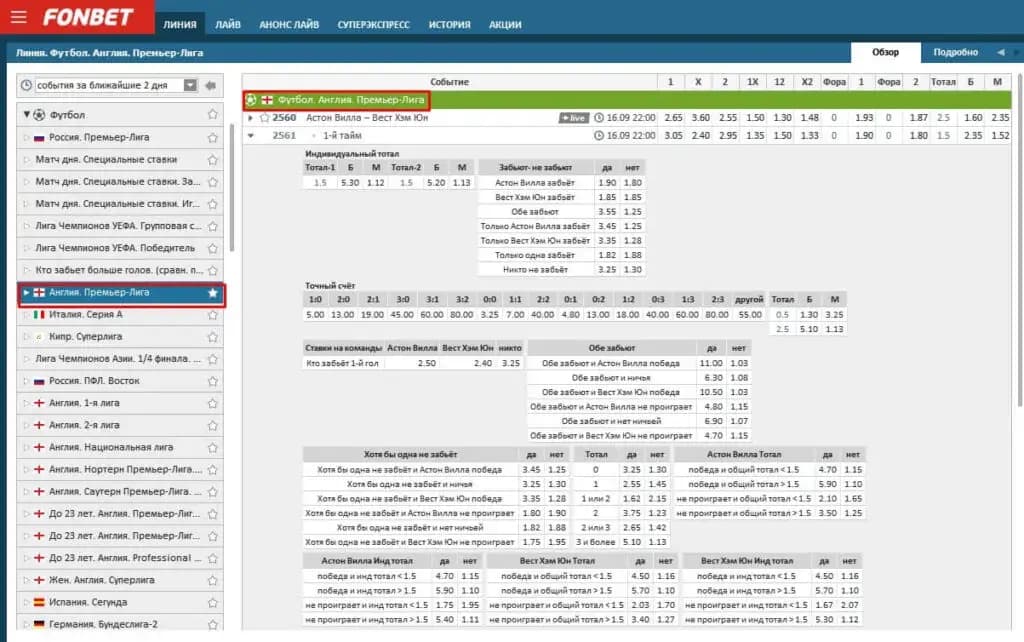Click the Fonbet logo

tap(88, 17)
